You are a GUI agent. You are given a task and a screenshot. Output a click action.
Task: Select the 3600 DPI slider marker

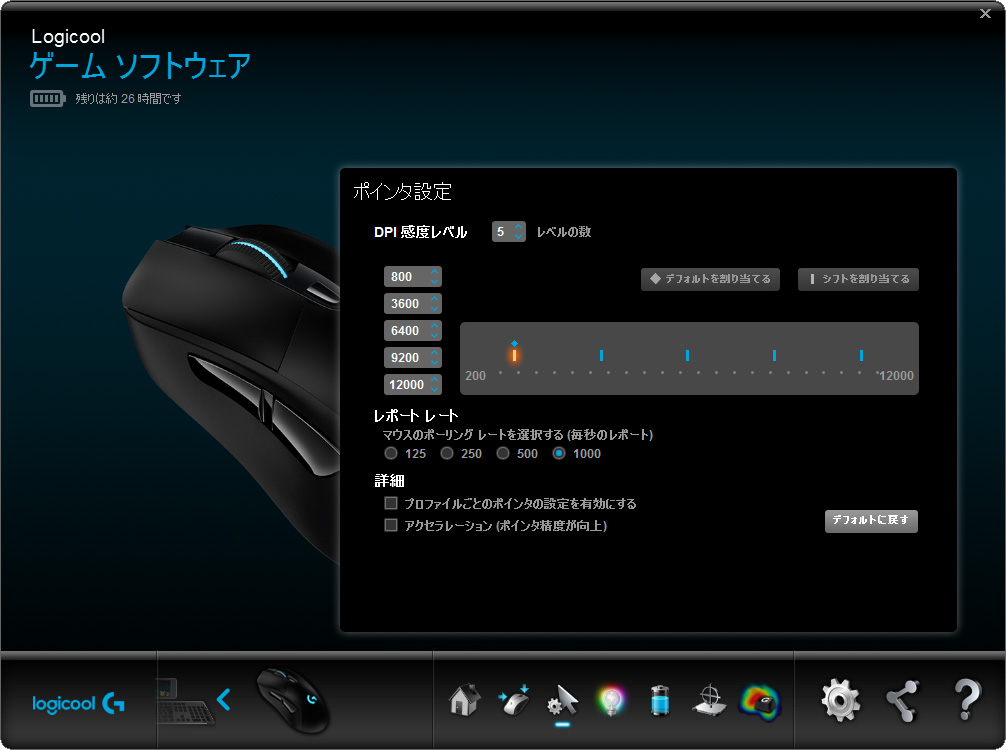point(601,355)
